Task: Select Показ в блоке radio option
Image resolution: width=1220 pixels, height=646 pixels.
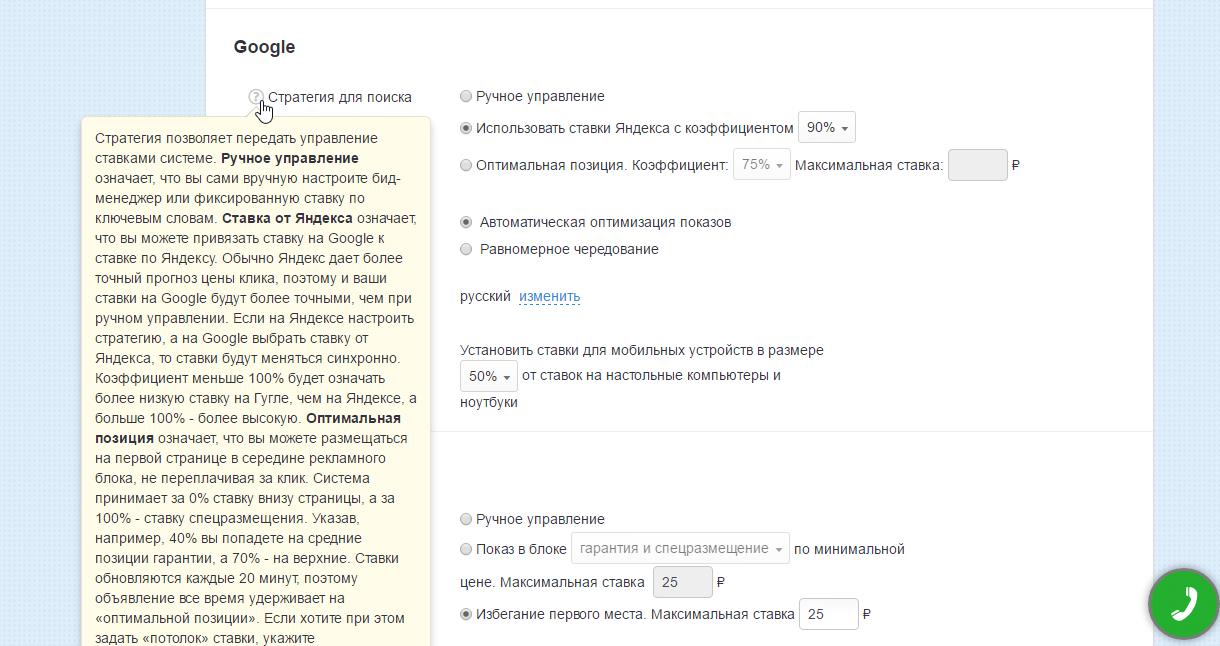Action: (466, 549)
